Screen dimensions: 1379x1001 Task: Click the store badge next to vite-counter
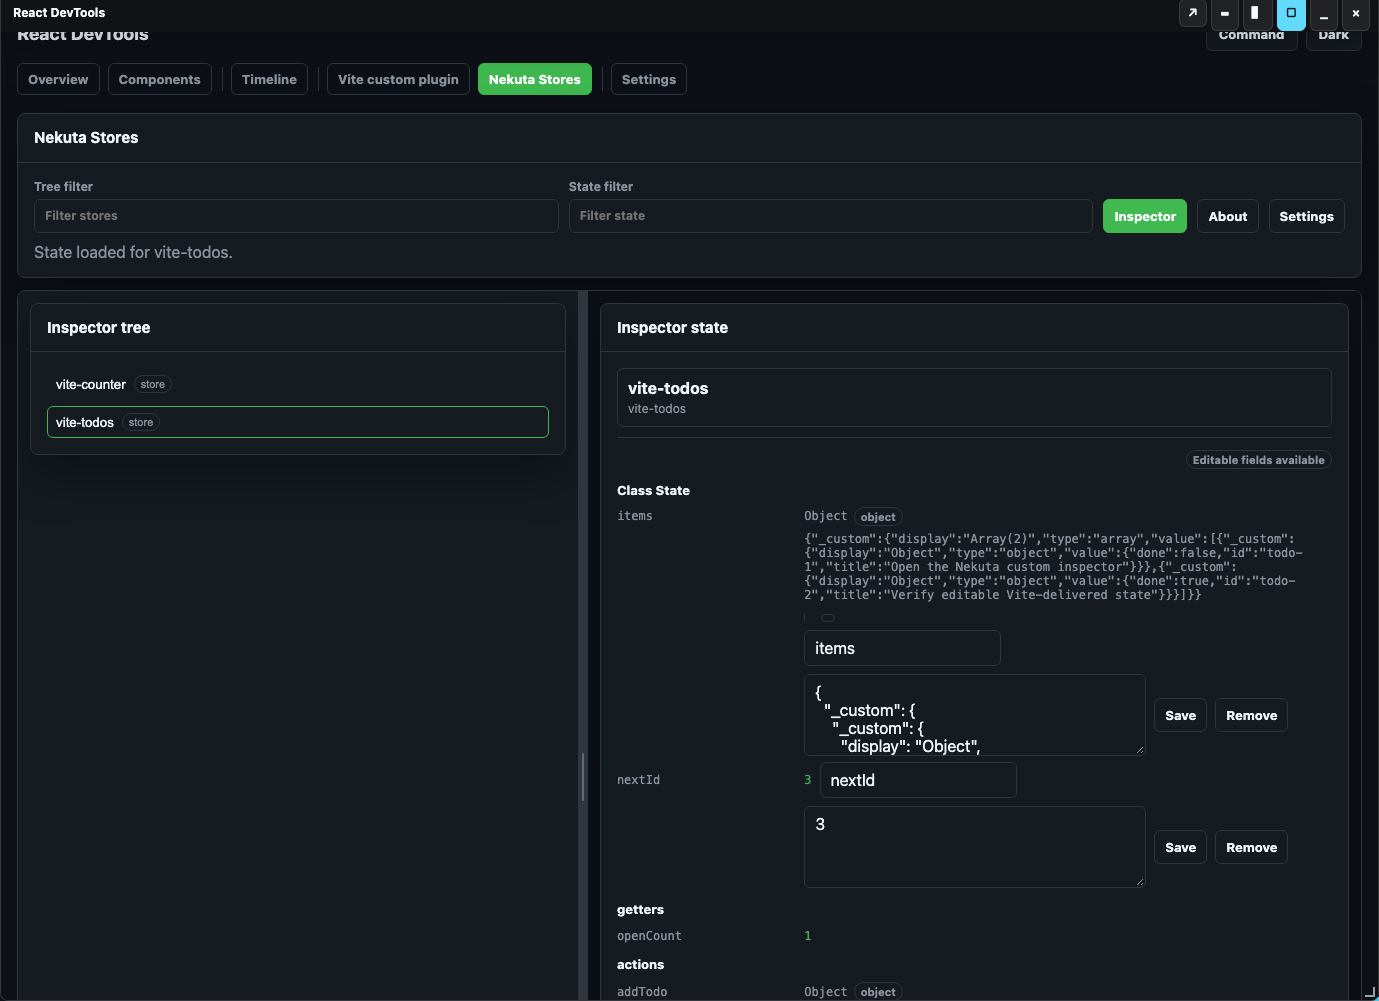click(153, 384)
